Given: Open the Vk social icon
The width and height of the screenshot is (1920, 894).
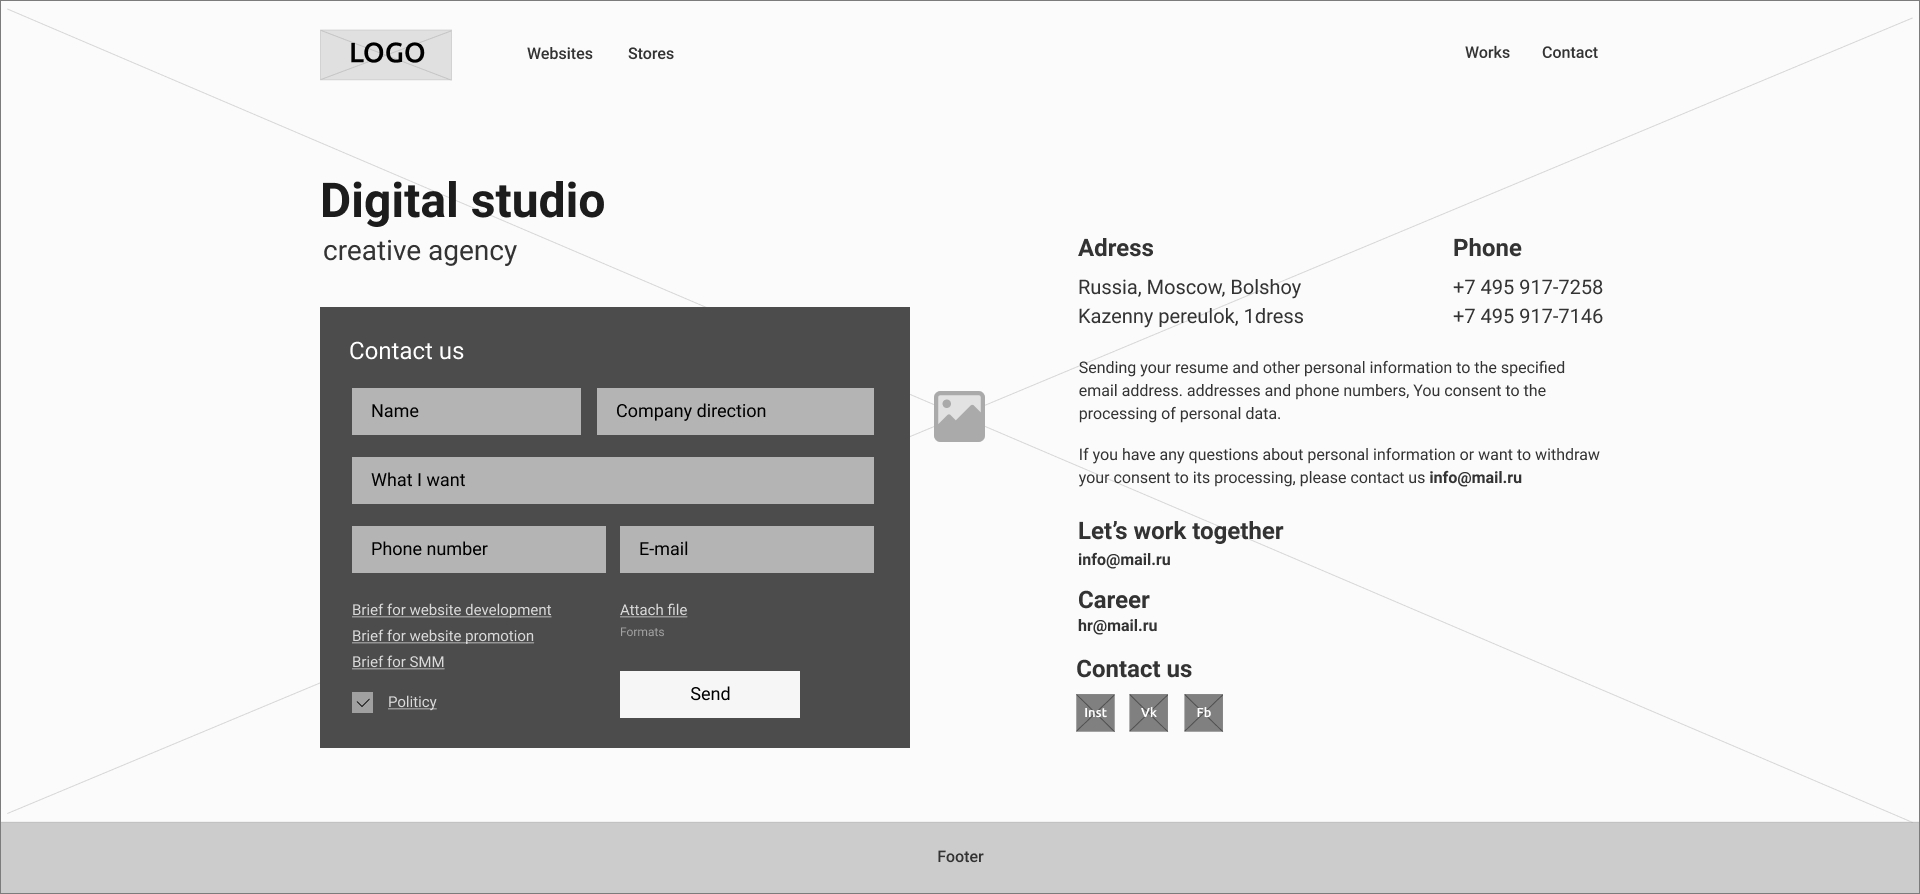Looking at the screenshot, I should point(1148,713).
